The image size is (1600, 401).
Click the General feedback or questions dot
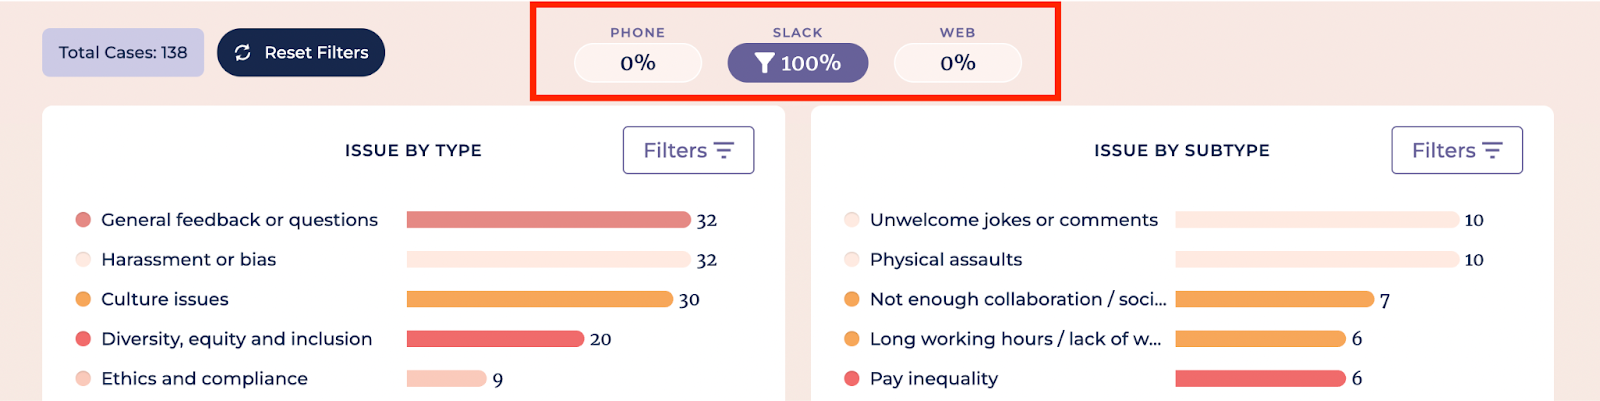coord(84,220)
